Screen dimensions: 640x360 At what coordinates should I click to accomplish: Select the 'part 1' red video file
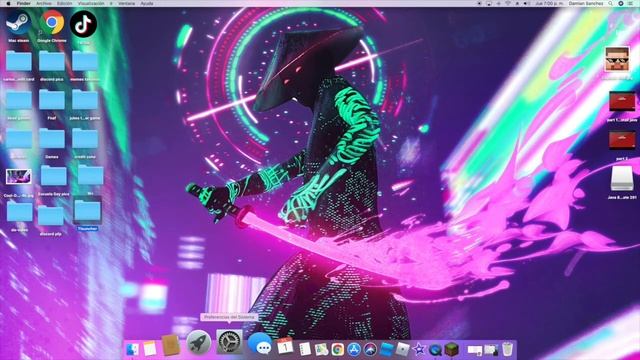622,102
